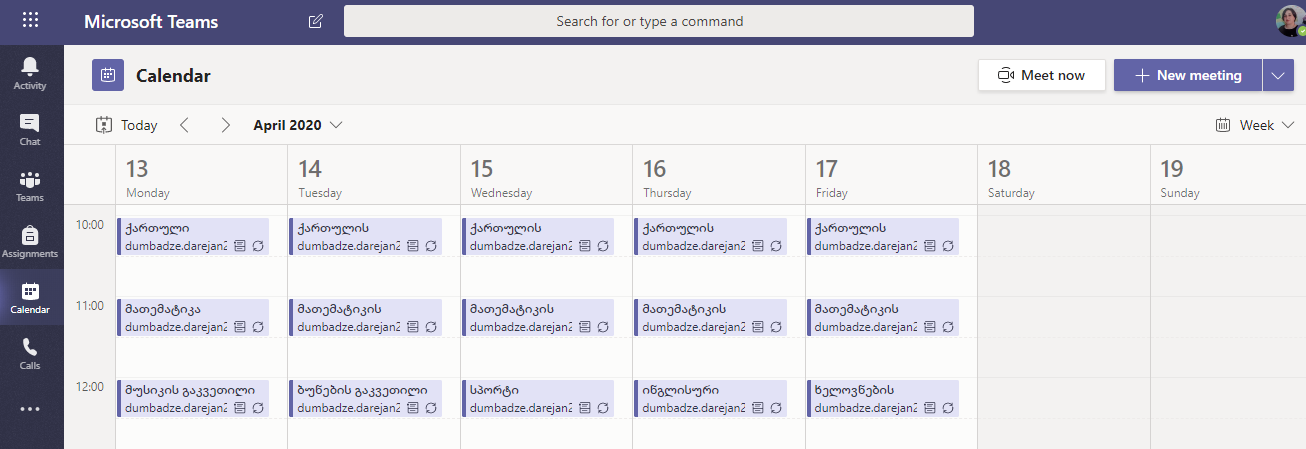
Task: Open Wednesday 12:00 სპორტი meeting
Action: pyautogui.click(x=538, y=398)
